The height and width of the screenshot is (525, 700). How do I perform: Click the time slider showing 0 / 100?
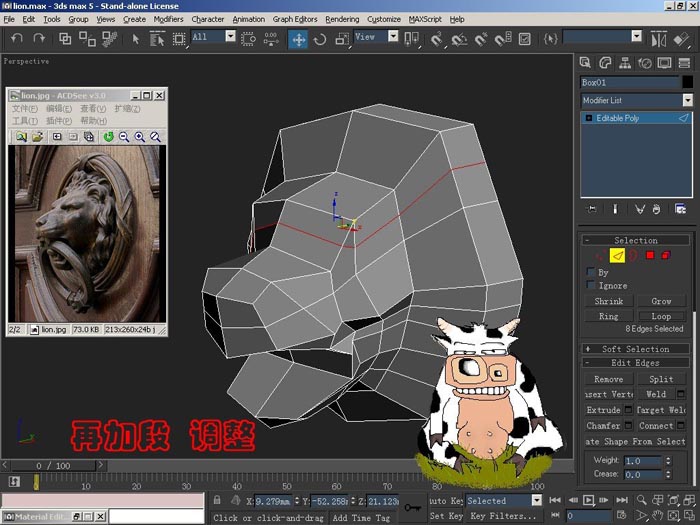(x=53, y=466)
